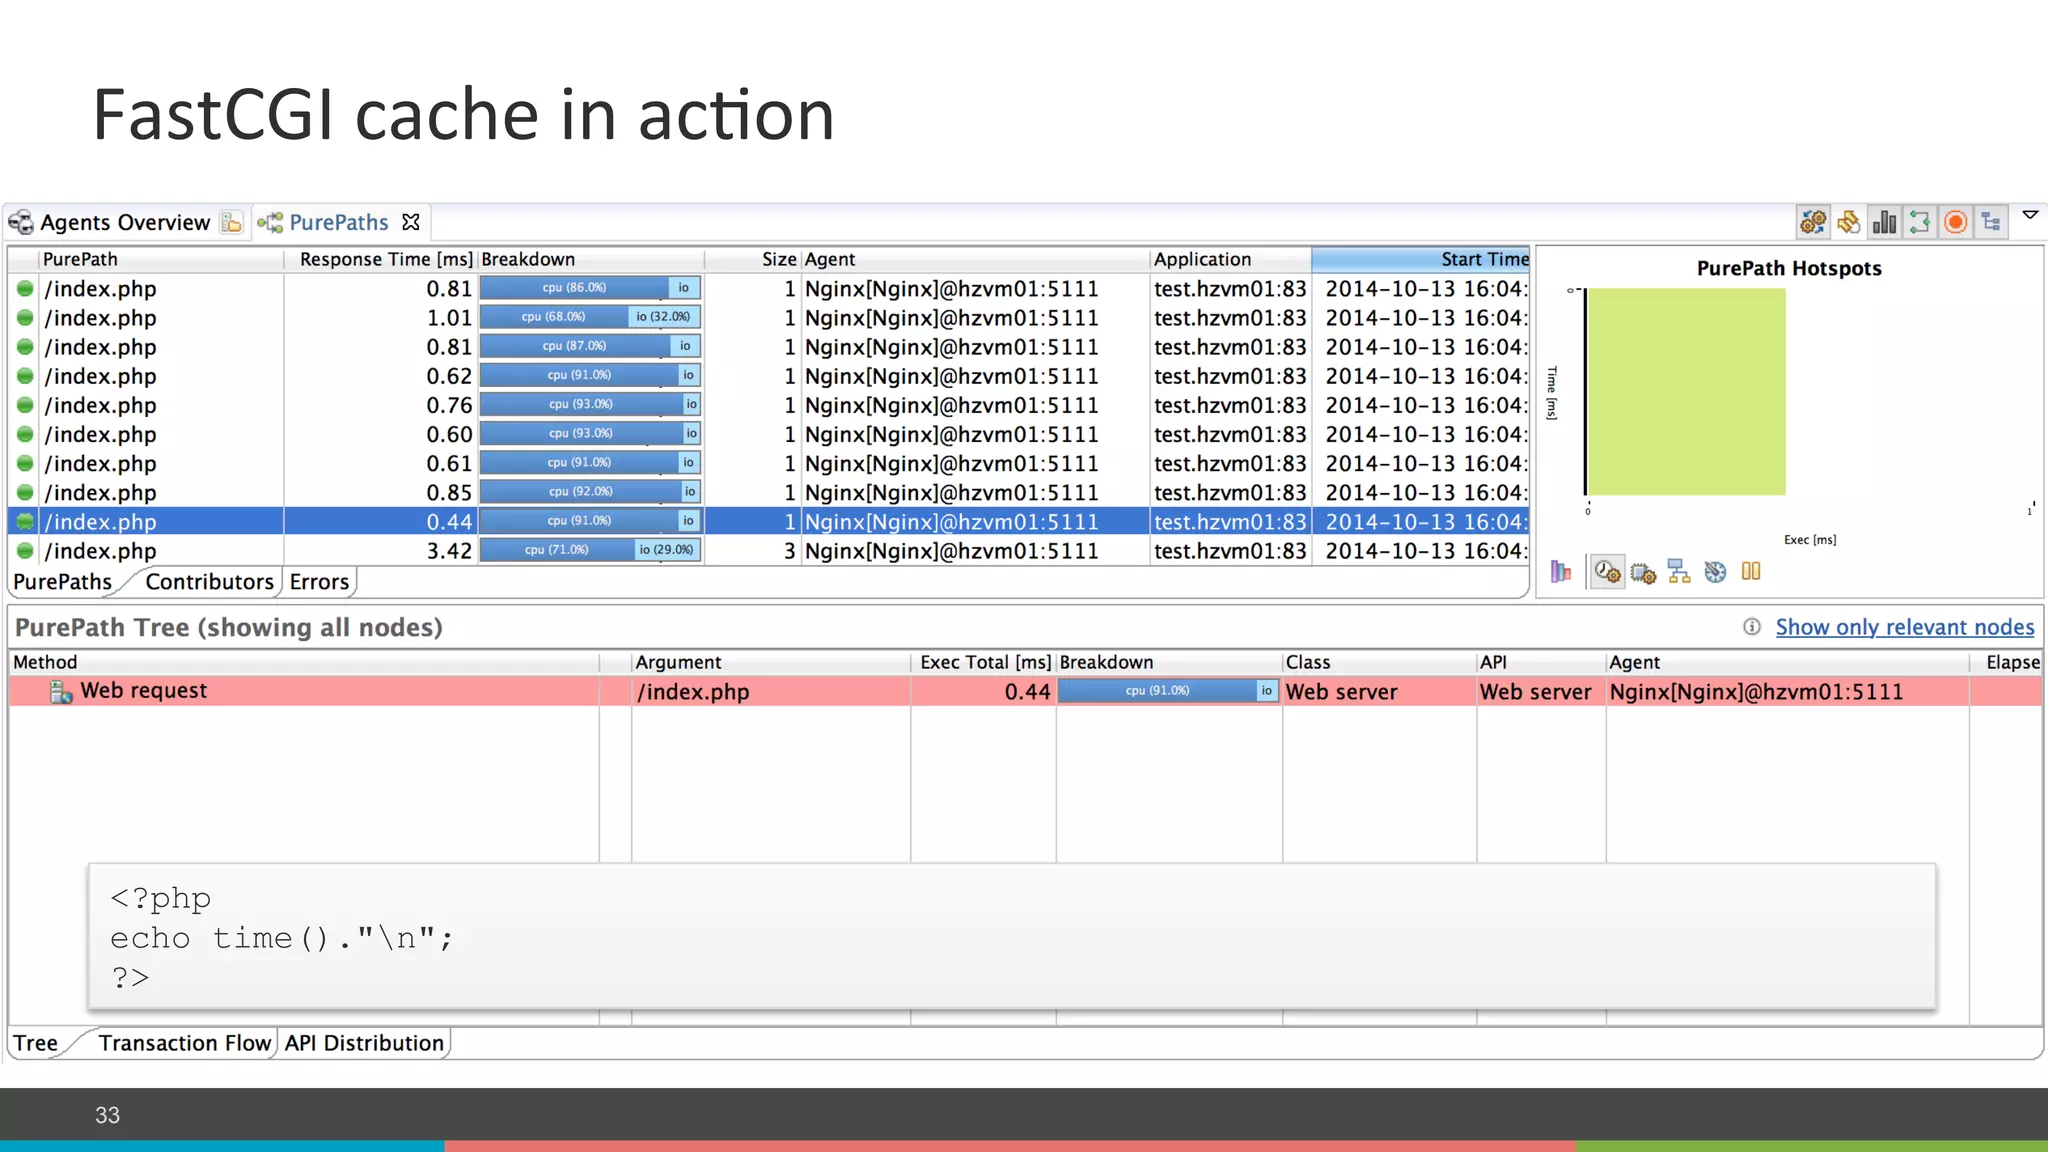
Task: Click the /index.php argument cell in tree
Action: [x=771, y=691]
